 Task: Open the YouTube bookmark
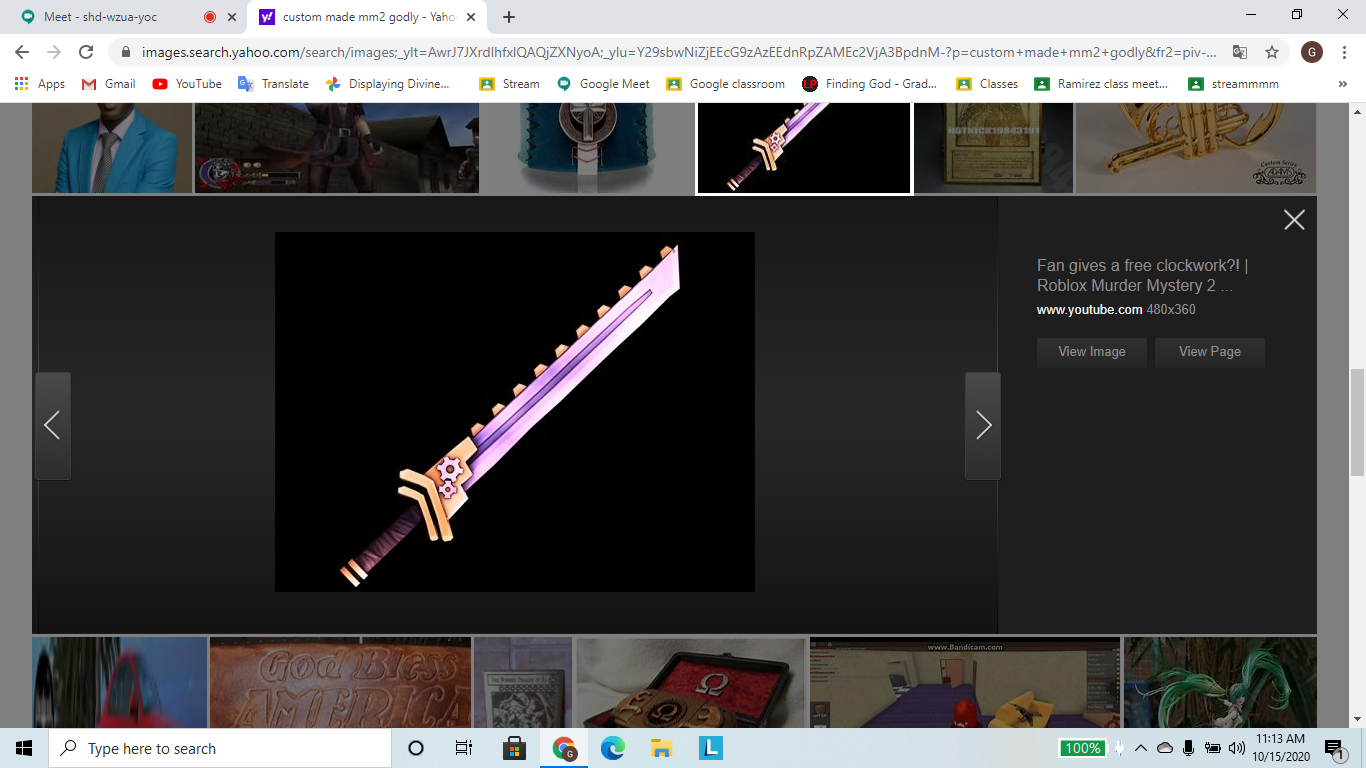(187, 84)
